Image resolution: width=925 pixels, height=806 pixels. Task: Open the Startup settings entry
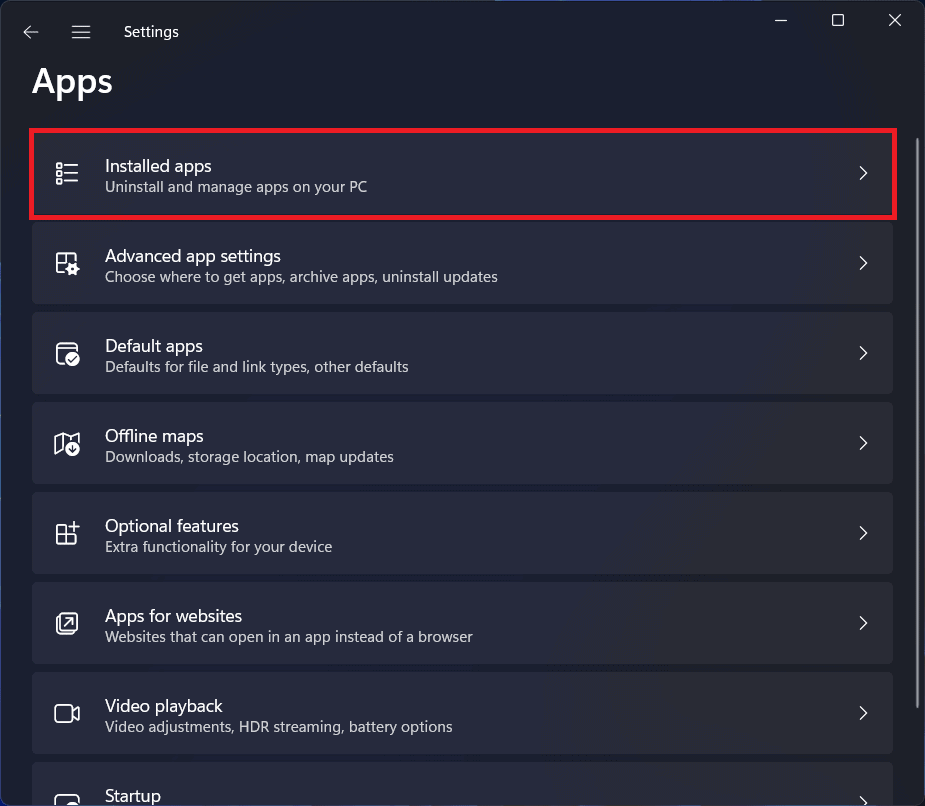(133, 795)
